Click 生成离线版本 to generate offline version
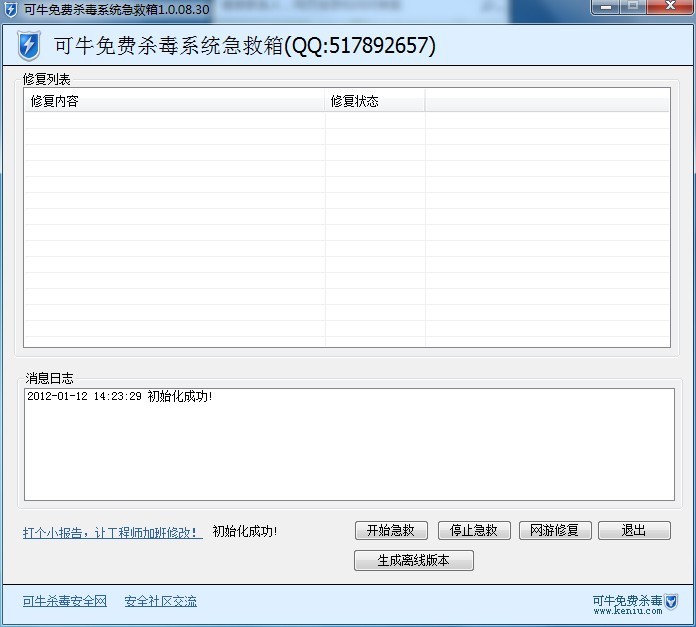The height and width of the screenshot is (627, 696). pyautogui.click(x=413, y=561)
